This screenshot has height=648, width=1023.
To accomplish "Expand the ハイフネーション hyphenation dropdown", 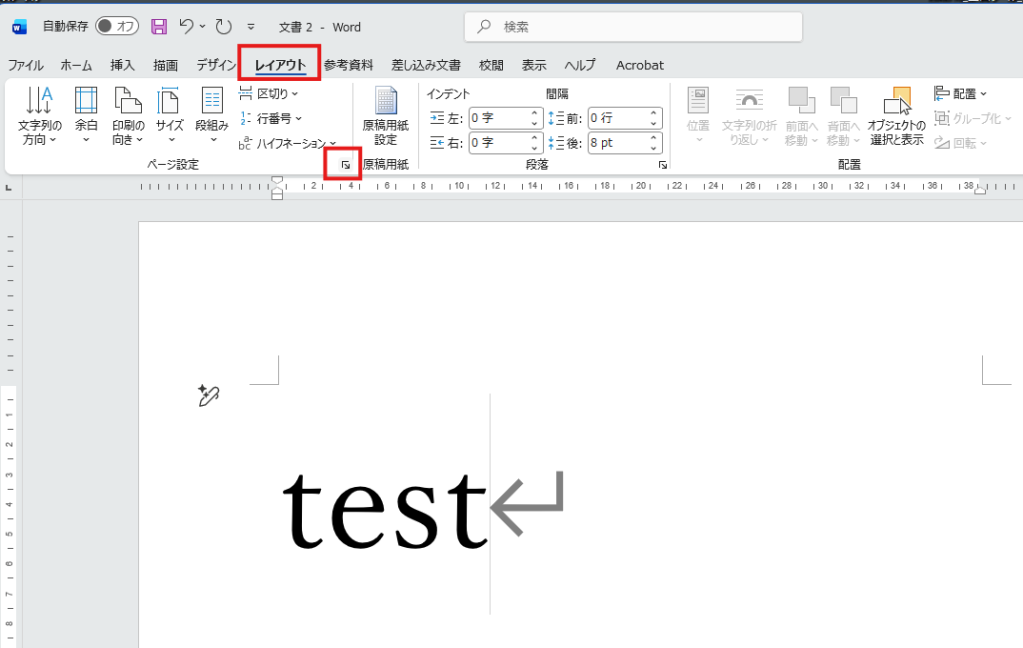I will tap(289, 144).
